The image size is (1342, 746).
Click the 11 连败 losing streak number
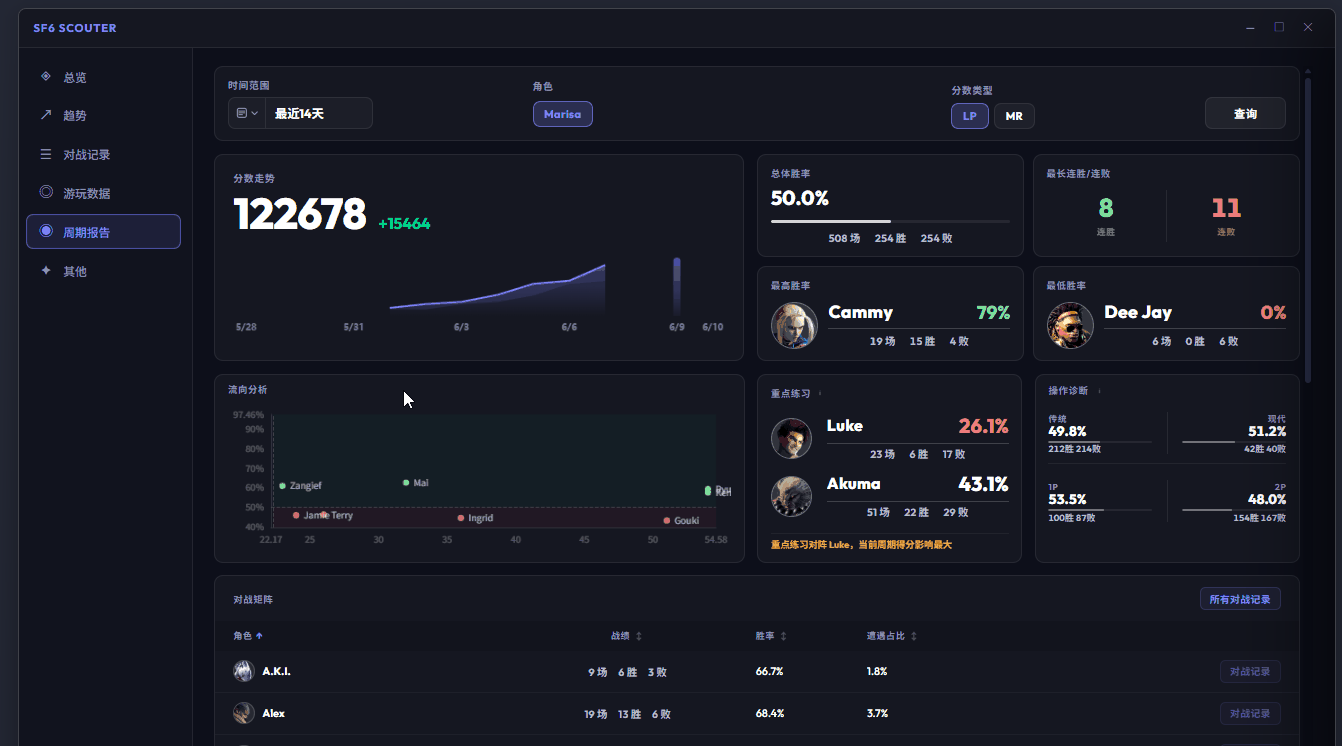1226,208
